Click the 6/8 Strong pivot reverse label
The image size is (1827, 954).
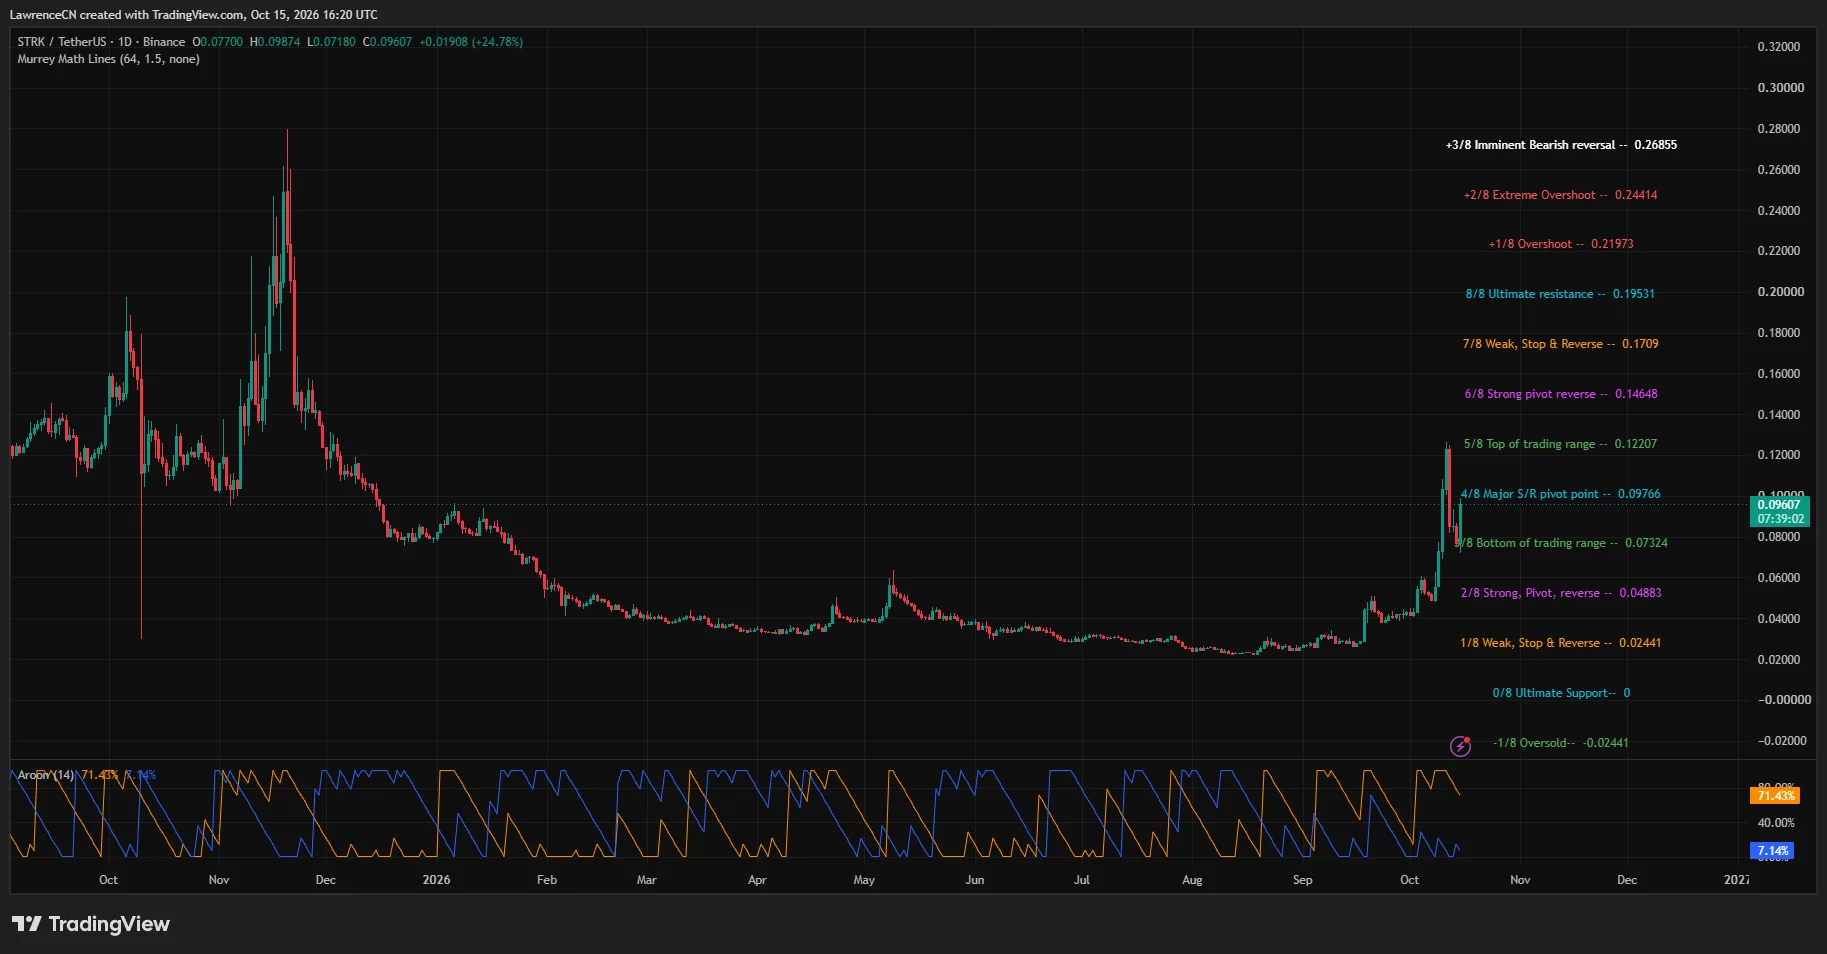(1561, 394)
